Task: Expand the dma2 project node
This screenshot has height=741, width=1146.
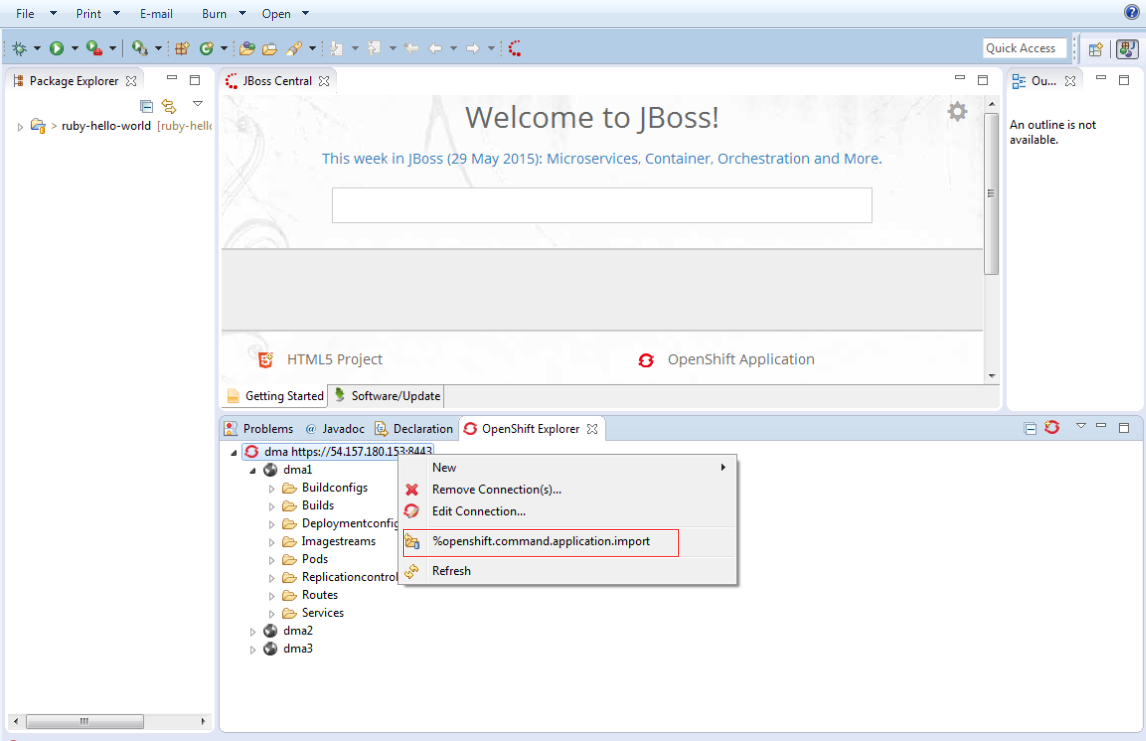Action: click(x=253, y=631)
